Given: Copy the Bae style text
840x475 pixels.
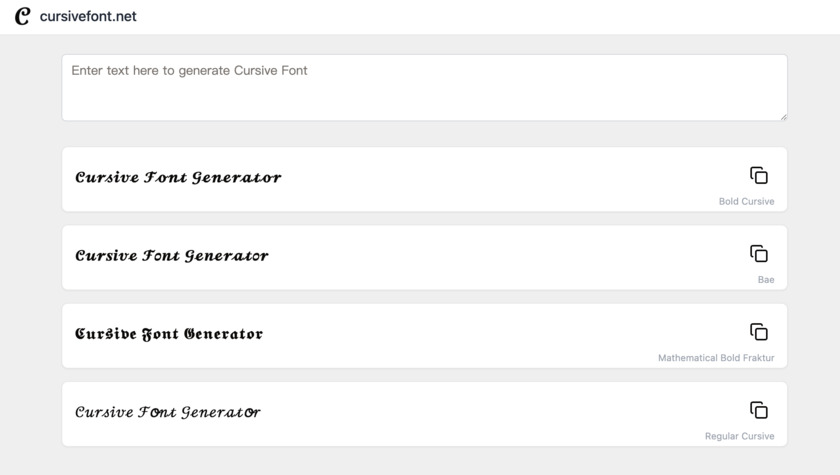Looking at the screenshot, I should click(759, 254).
